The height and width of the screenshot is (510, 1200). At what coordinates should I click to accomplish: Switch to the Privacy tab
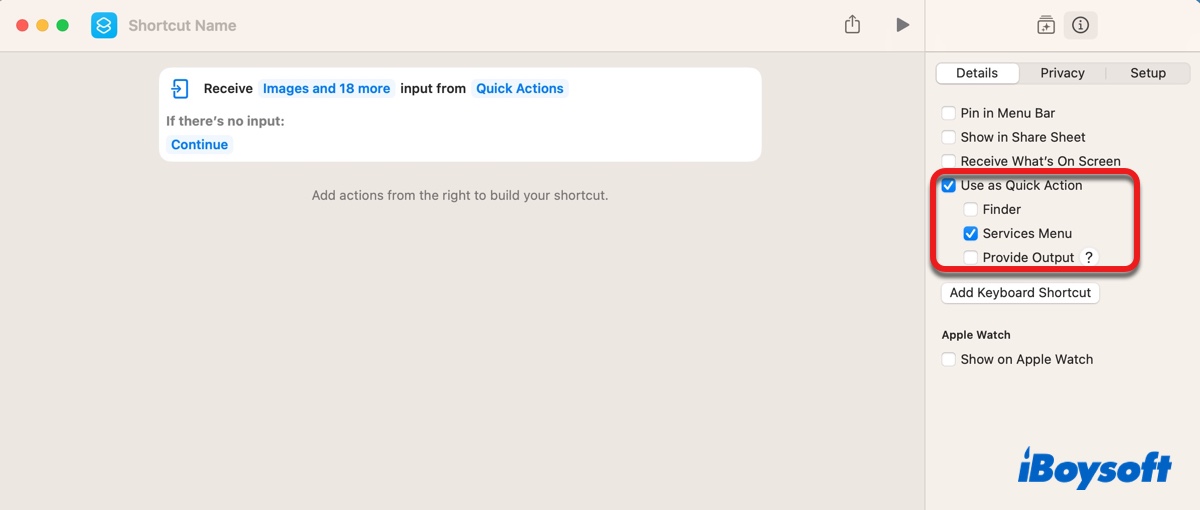pyautogui.click(x=1062, y=73)
